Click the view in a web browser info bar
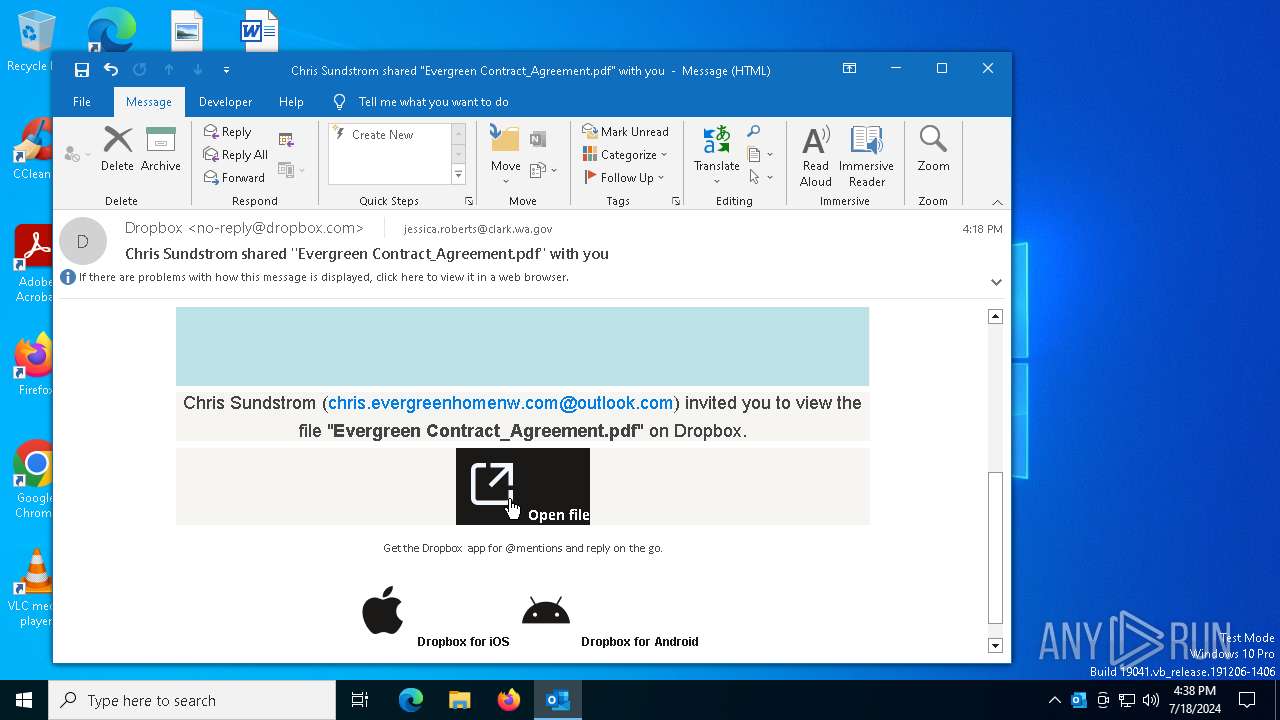The image size is (1280, 720). click(324, 277)
